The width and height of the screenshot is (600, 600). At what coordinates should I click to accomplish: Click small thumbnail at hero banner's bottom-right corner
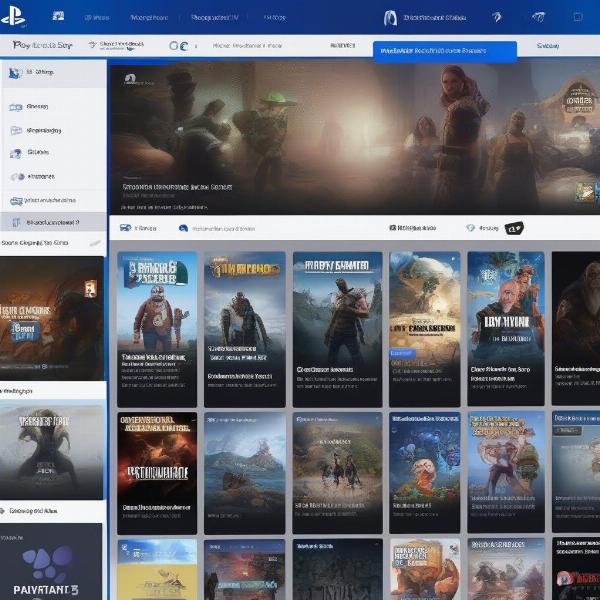tap(585, 192)
